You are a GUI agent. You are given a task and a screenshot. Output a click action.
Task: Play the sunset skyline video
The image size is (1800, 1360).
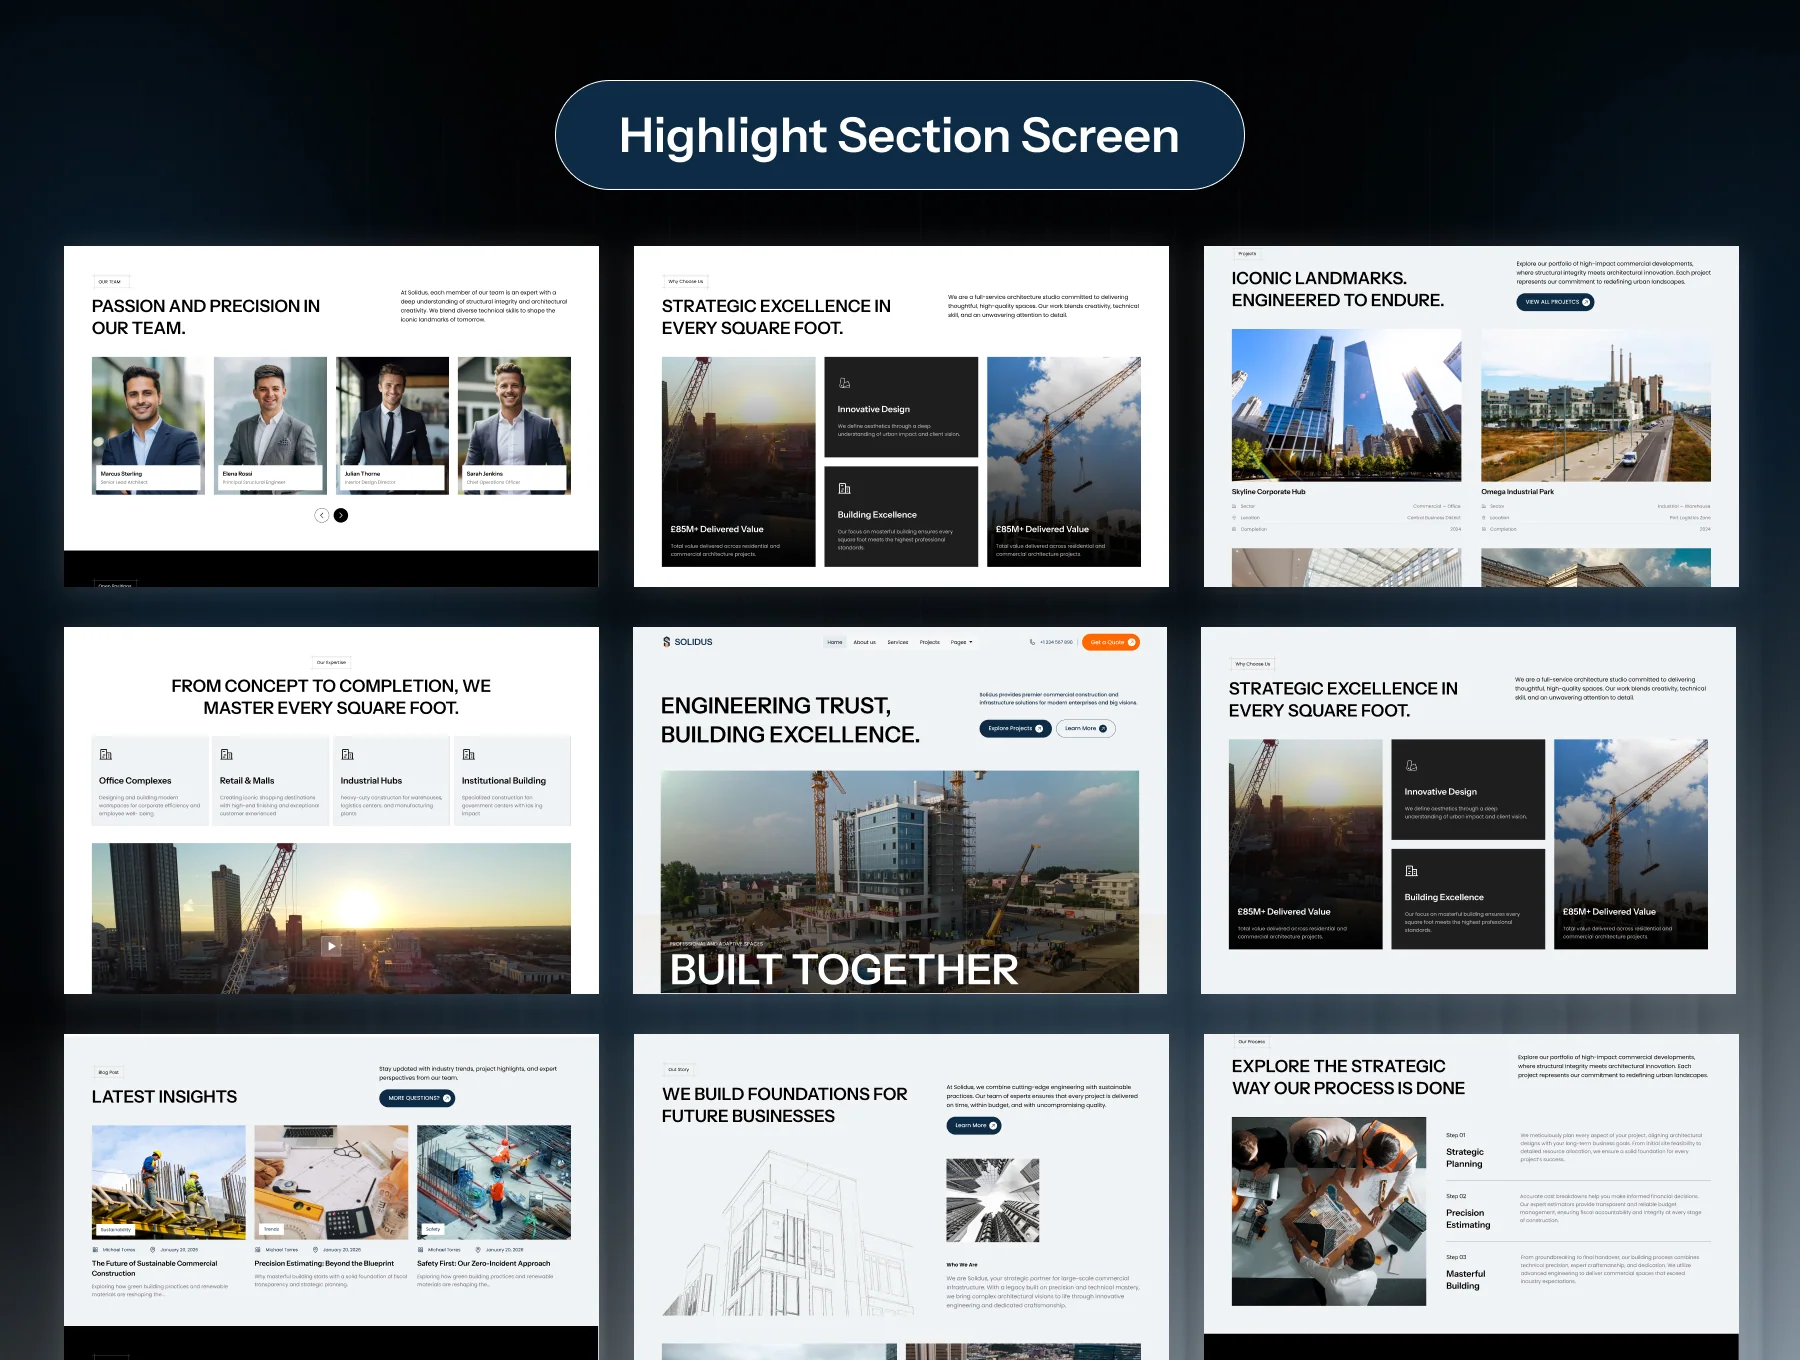(331, 945)
